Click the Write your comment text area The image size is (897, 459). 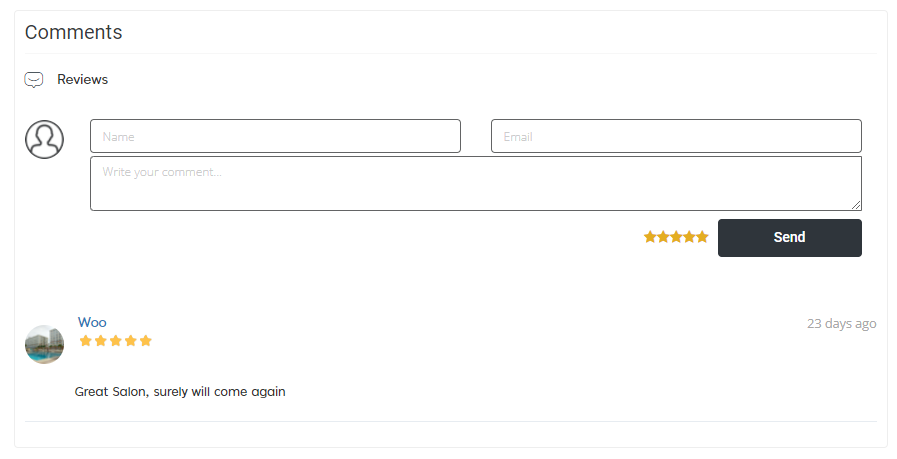pos(476,183)
